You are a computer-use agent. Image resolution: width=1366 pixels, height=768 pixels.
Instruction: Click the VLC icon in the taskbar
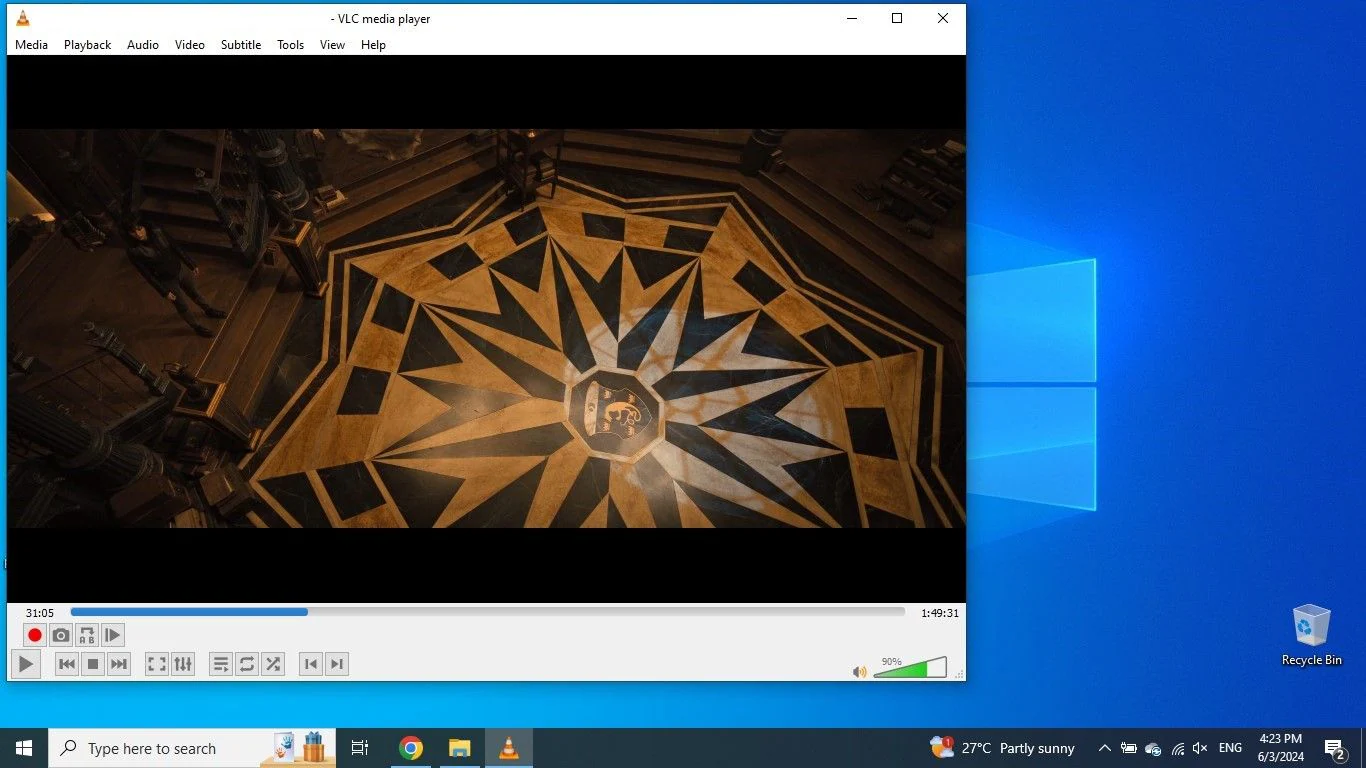pos(509,748)
